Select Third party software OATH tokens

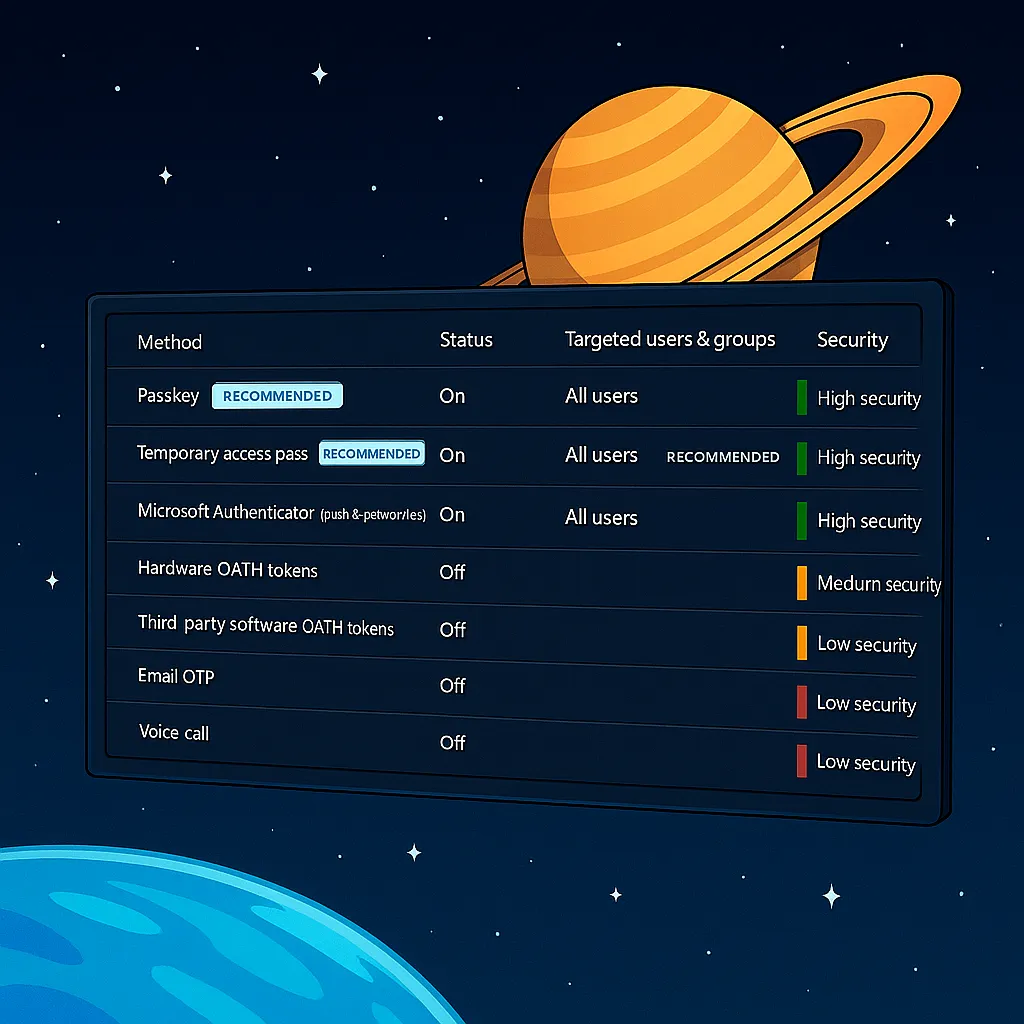click(265, 625)
